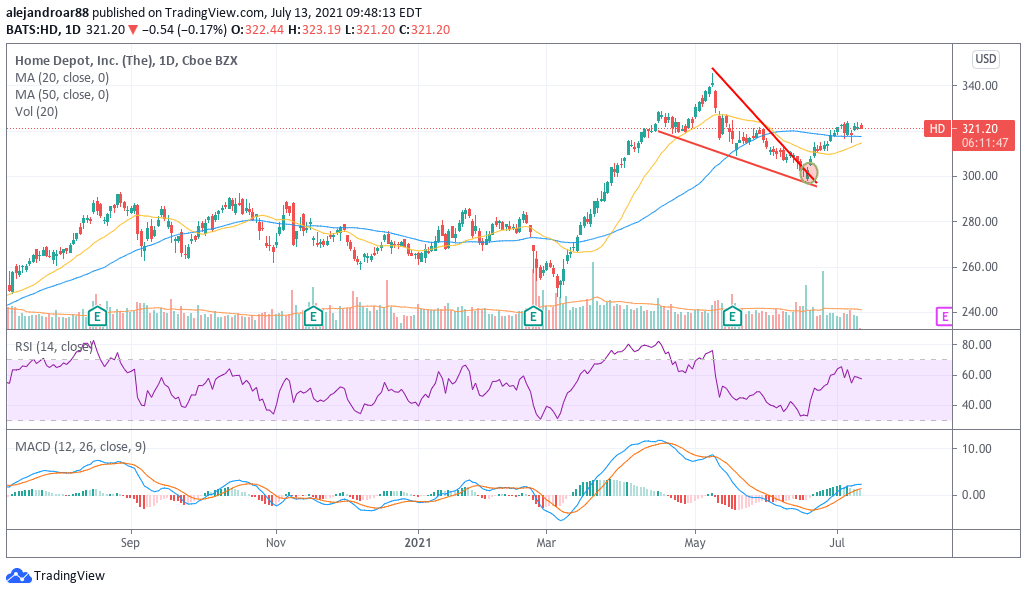1027x594 pixels.
Task: Click 40.00 on the RSI scale
Action: coord(977,405)
